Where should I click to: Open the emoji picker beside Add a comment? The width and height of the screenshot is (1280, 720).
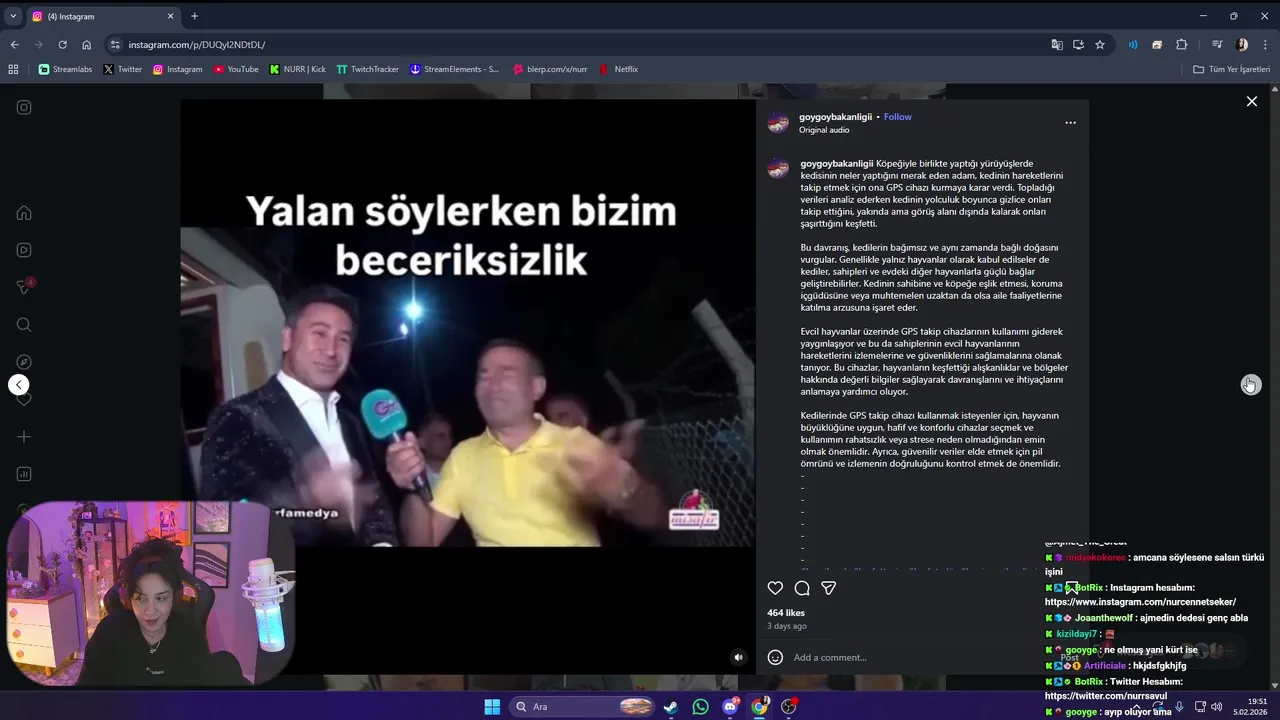point(775,657)
